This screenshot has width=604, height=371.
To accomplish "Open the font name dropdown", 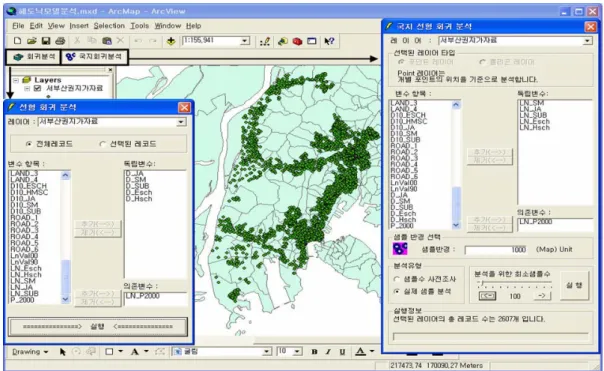I will click(x=267, y=352).
